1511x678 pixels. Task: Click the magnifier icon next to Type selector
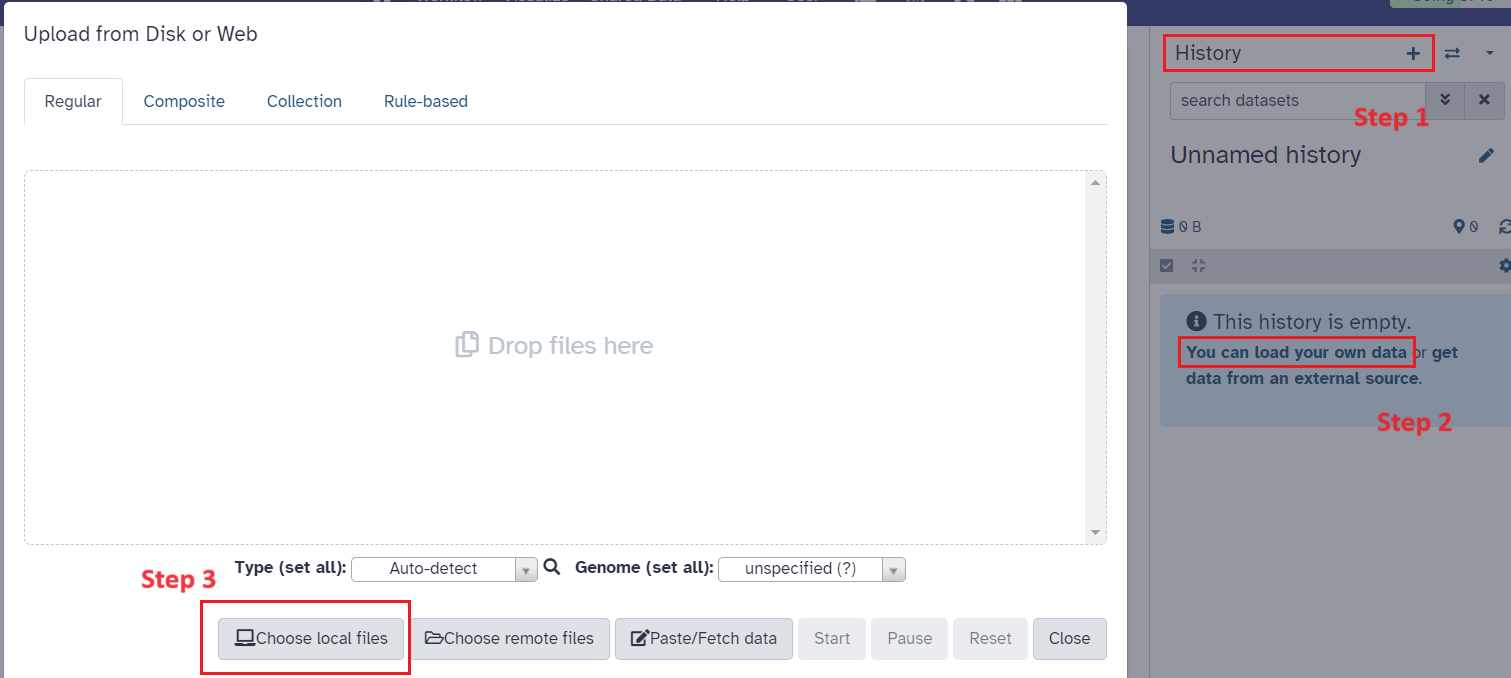[551, 568]
